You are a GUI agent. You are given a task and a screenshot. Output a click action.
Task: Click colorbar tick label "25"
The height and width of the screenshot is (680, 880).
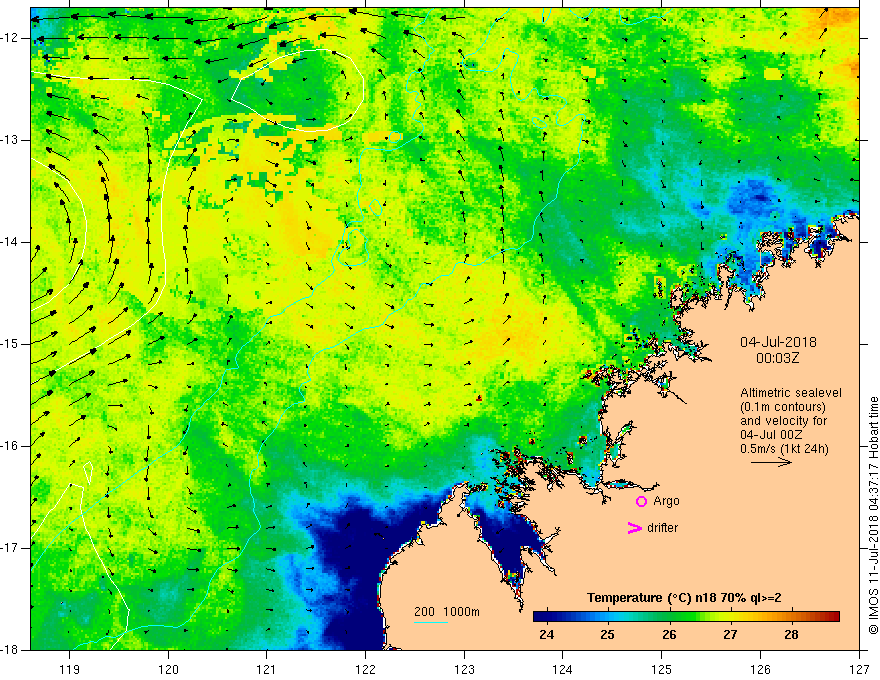pos(607,635)
